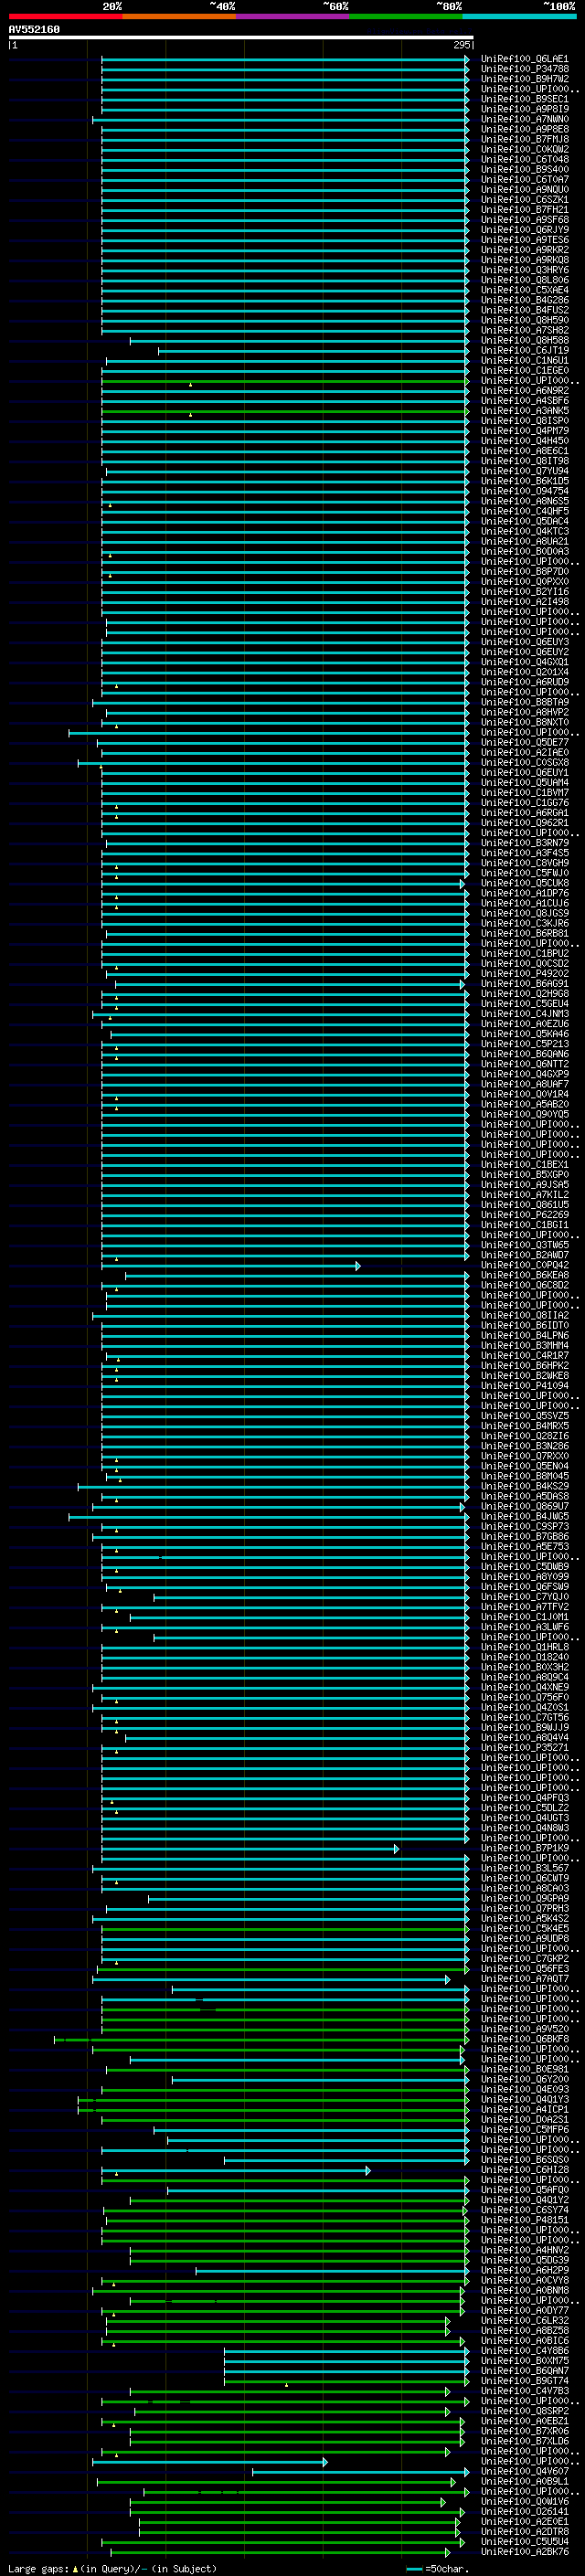585x2576 pixels.
Task: Select the UniRef100_Q8SRP2 label
Action: click(524, 2411)
